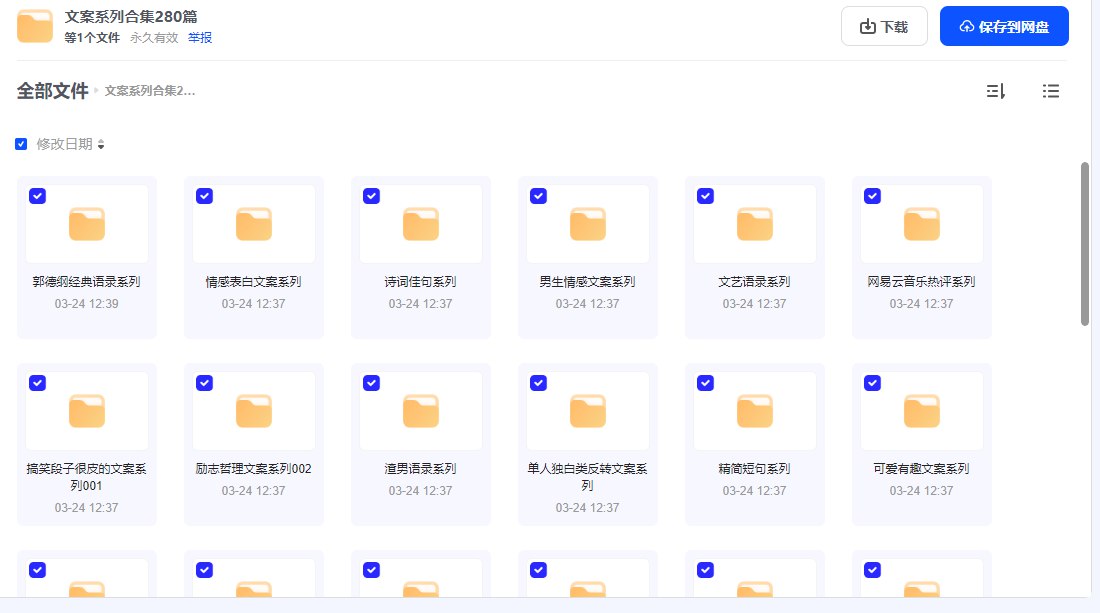Open the 举报 link
Viewport: 1100px width, 613px height.
pyautogui.click(x=198, y=37)
